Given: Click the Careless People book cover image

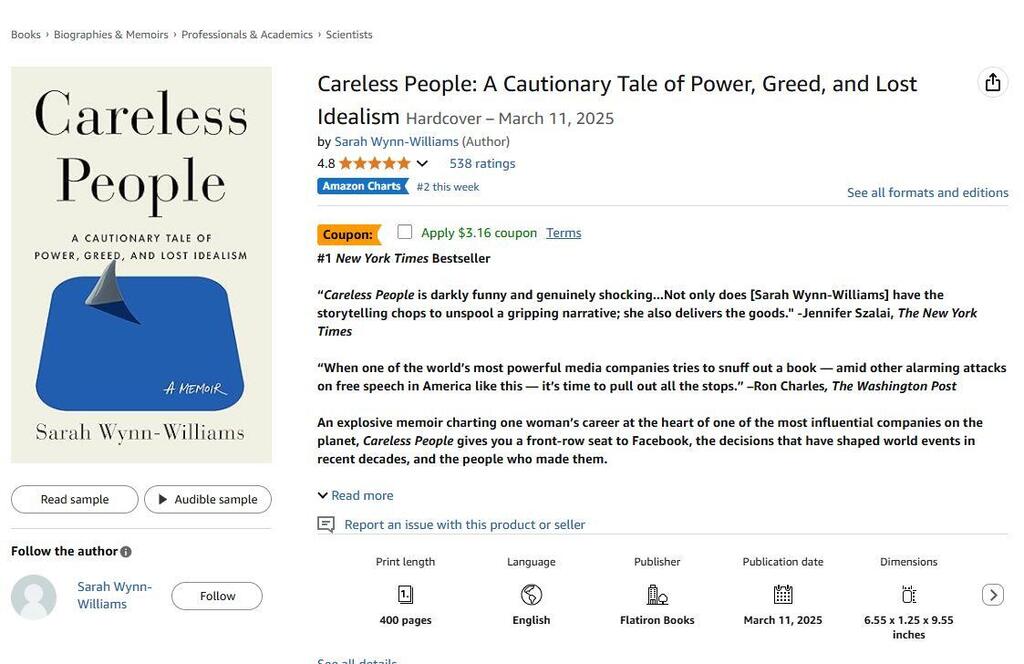Looking at the screenshot, I should (141, 265).
